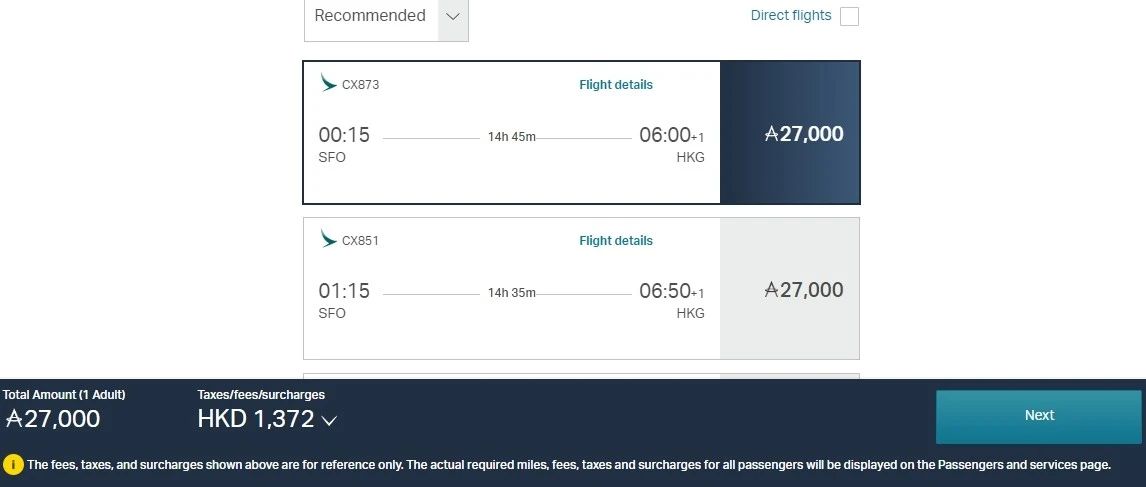Tick the Direct flights checkbox
Image resolution: width=1146 pixels, height=487 pixels.
coord(849,16)
